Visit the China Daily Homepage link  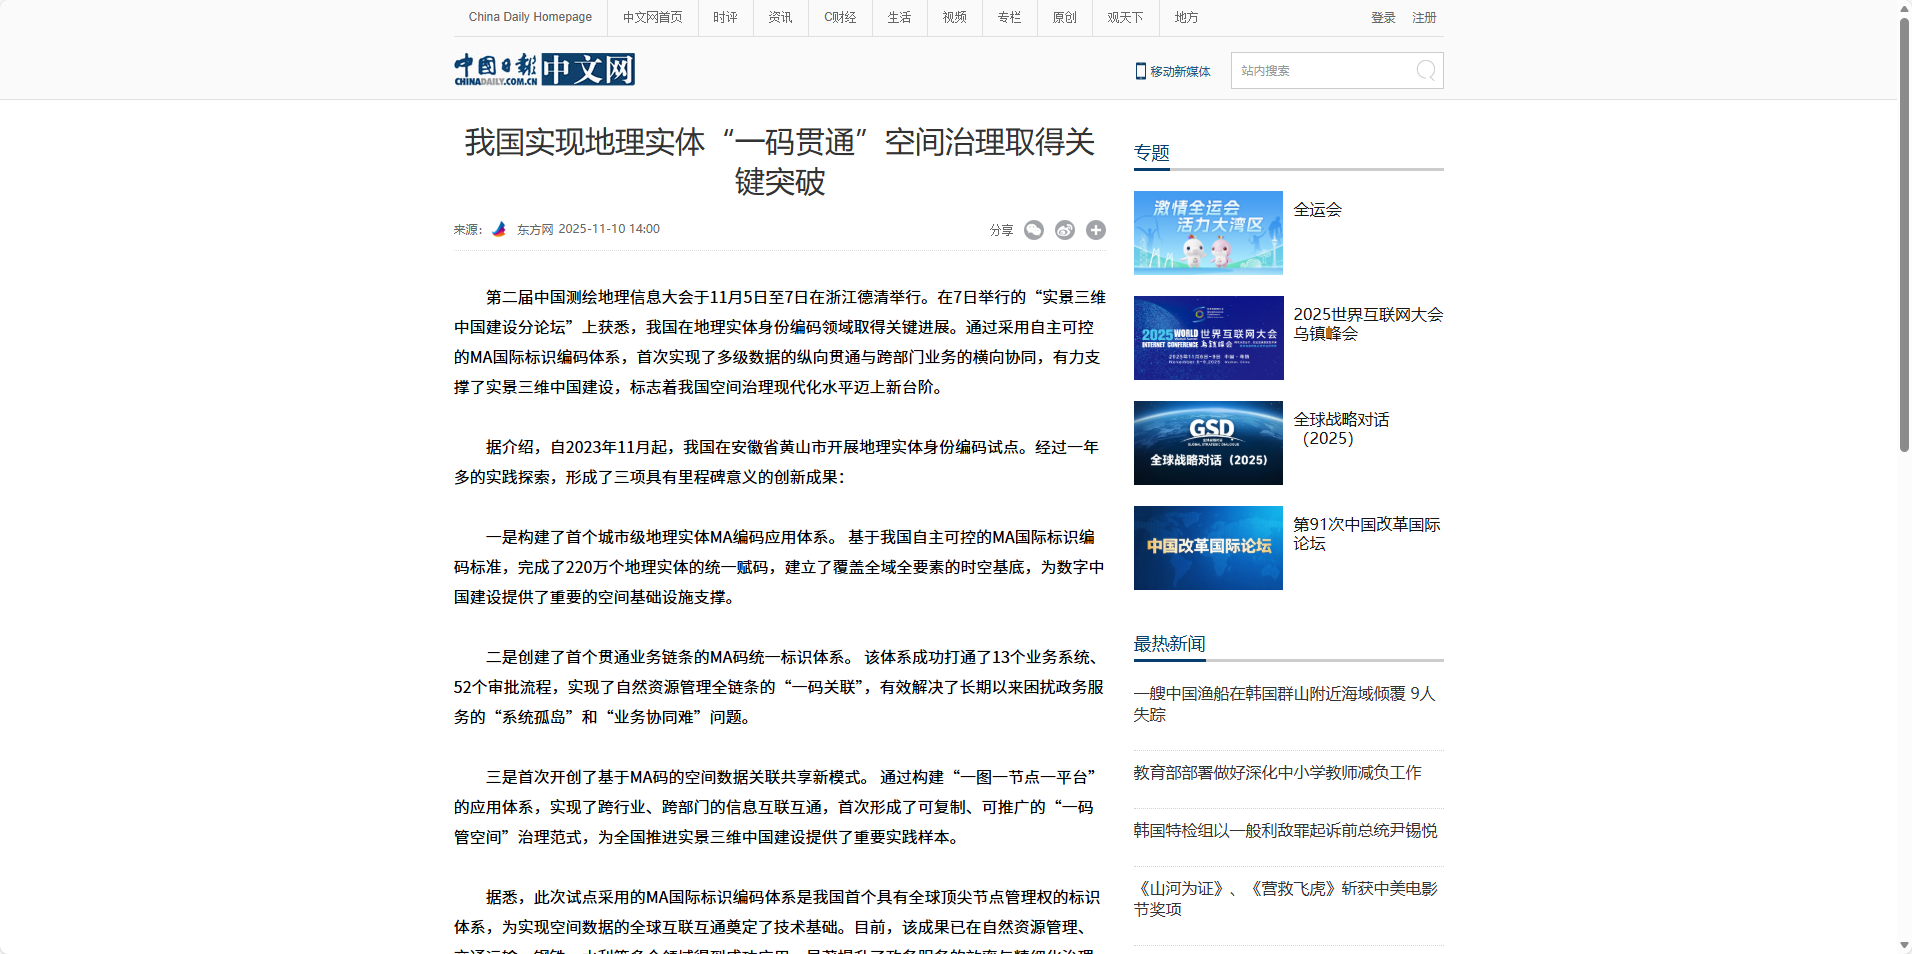point(529,17)
